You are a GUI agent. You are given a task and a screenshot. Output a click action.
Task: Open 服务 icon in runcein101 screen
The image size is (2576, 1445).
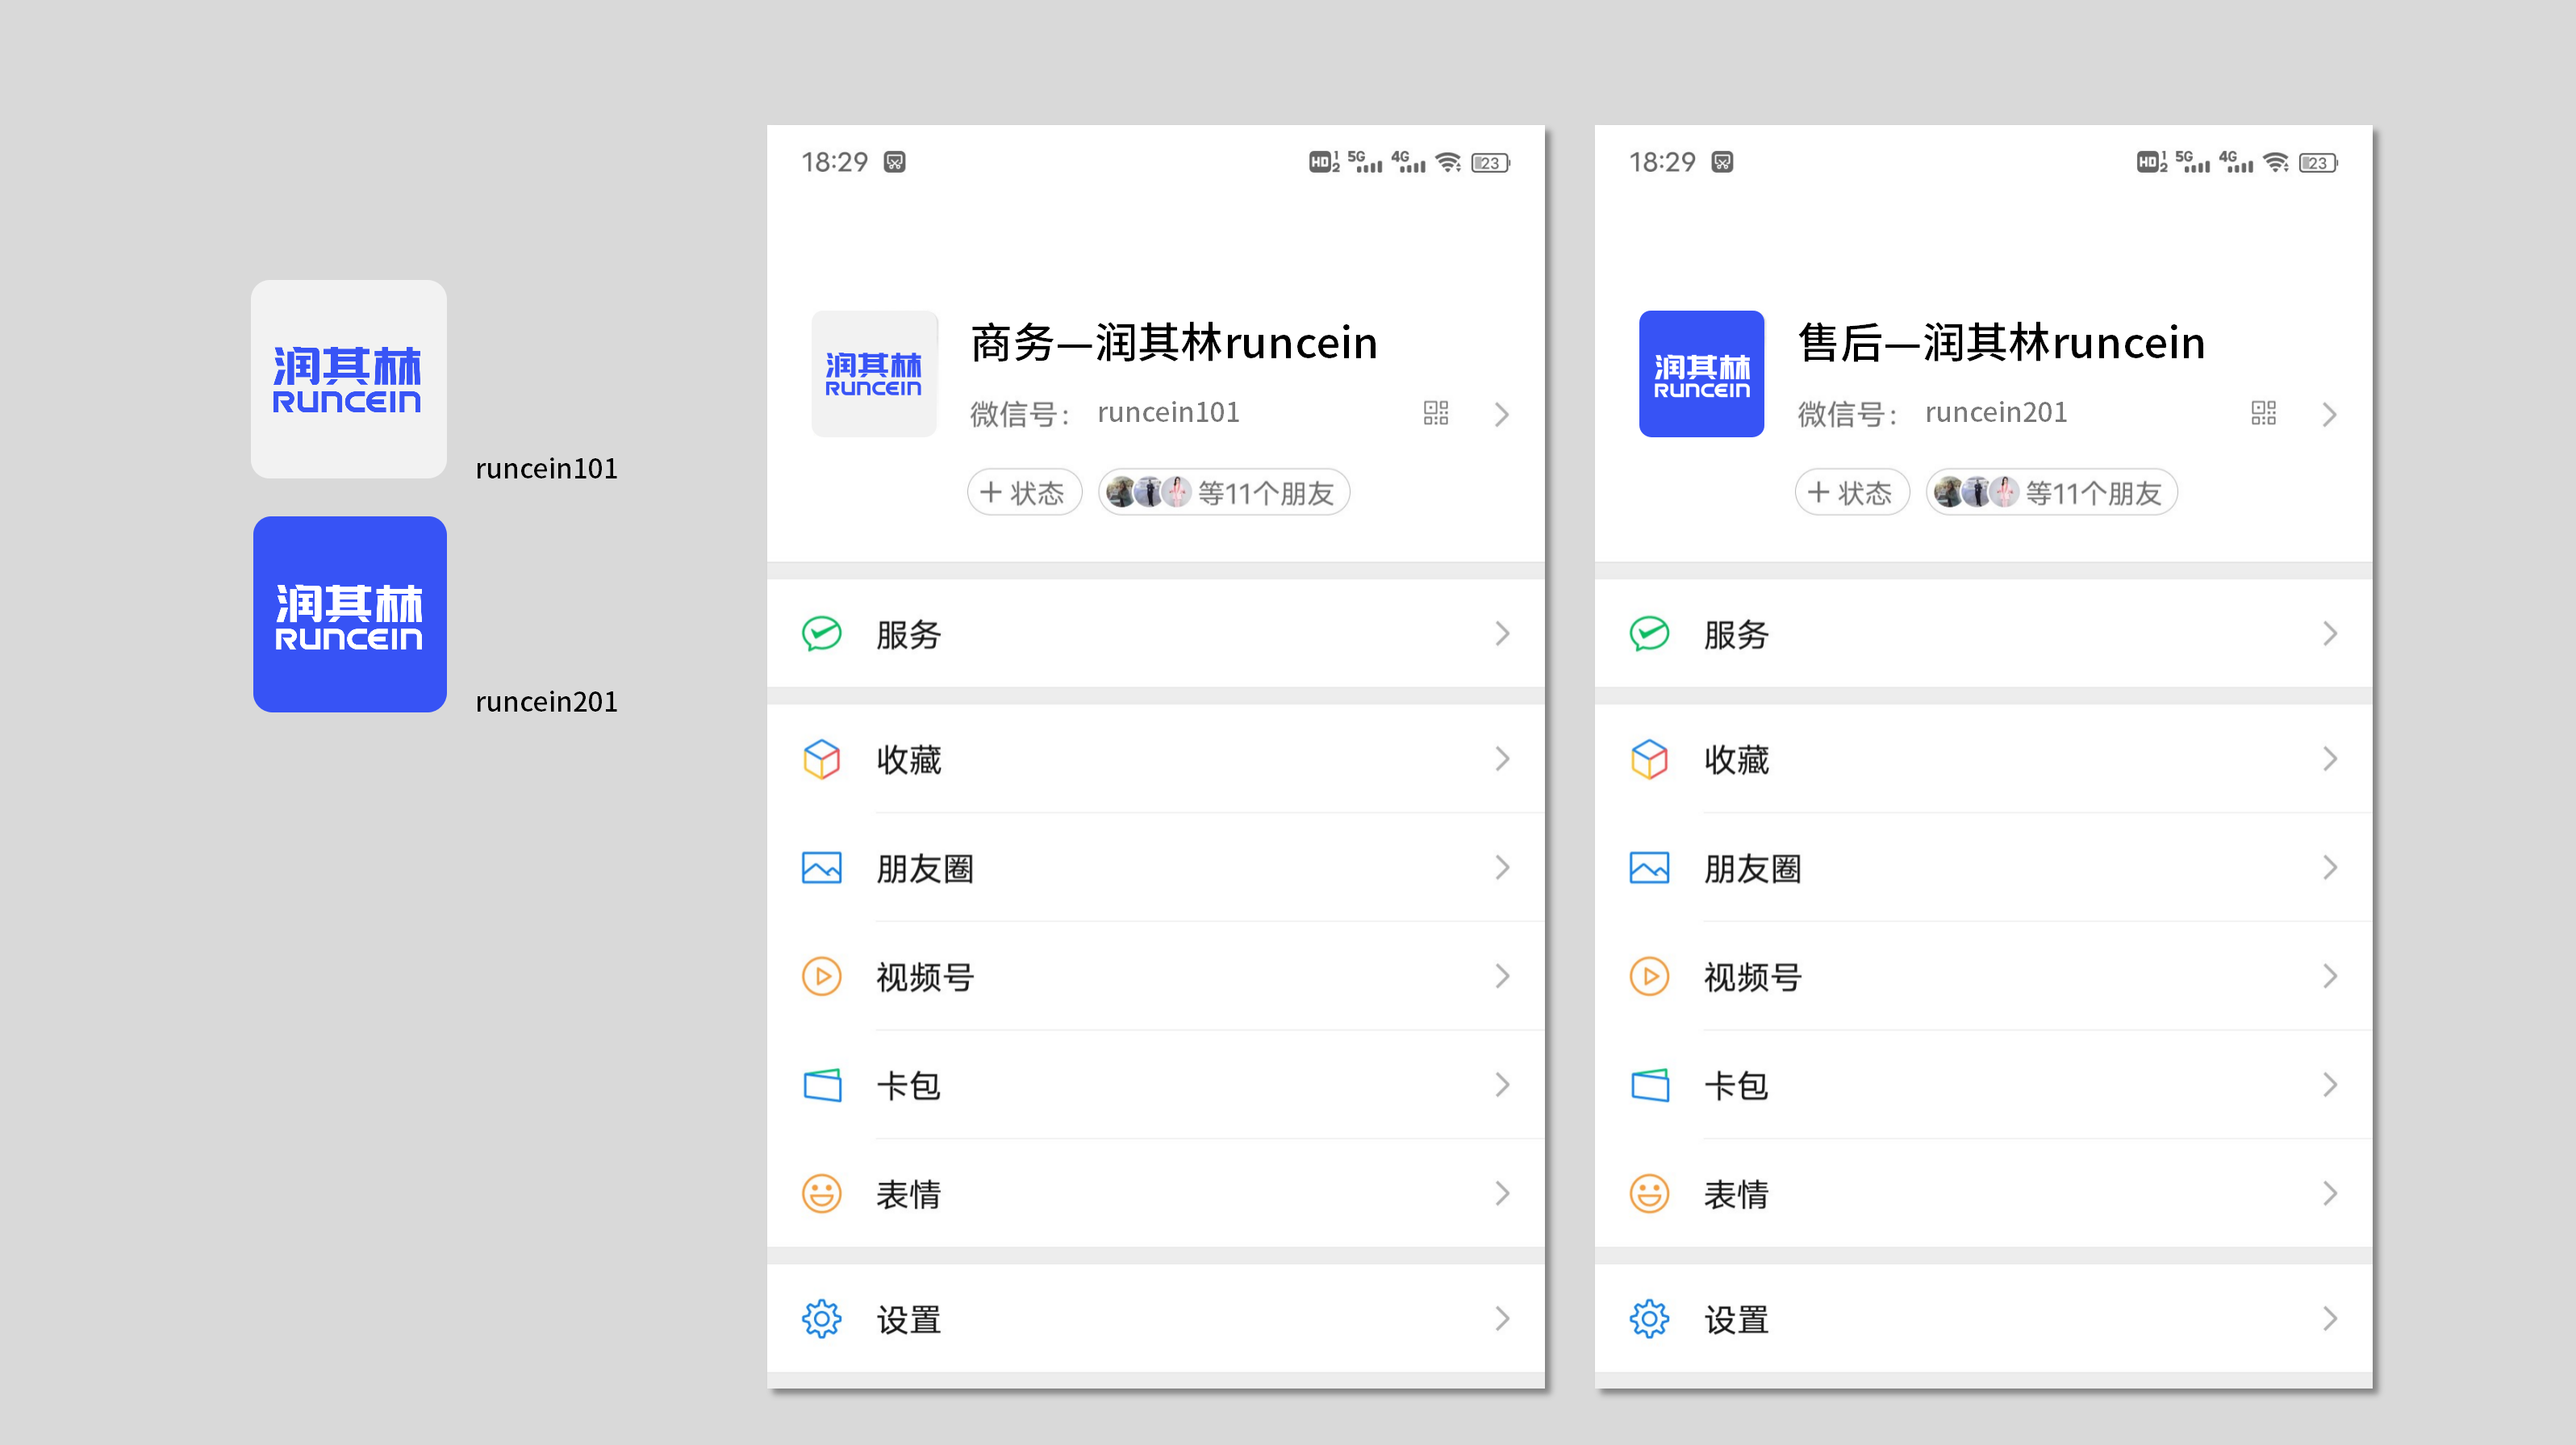pyautogui.click(x=822, y=634)
